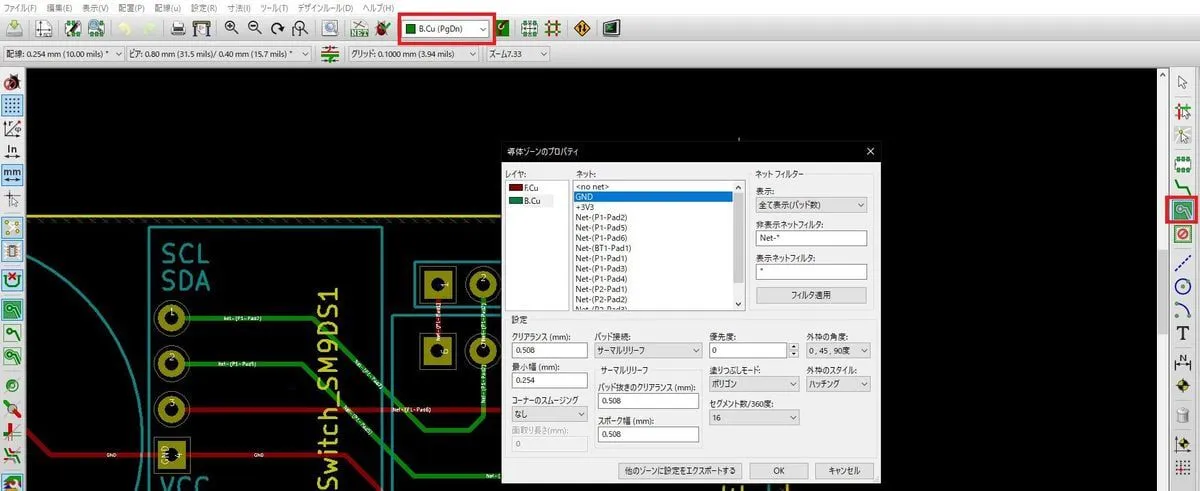Switch units to inches
Viewport: 1200px width, 491px height.
[x=13, y=151]
